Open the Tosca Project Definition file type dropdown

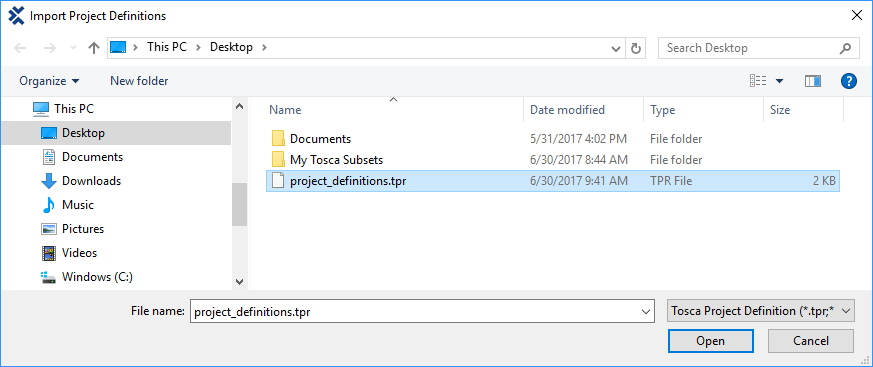point(760,311)
